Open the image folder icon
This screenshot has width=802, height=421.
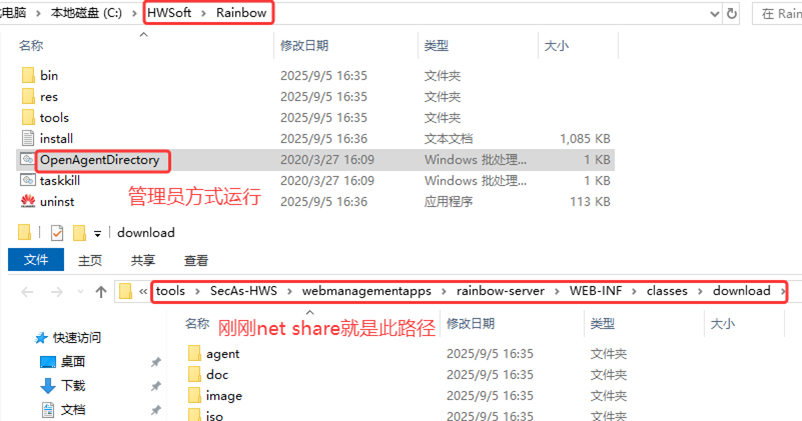[x=194, y=395]
